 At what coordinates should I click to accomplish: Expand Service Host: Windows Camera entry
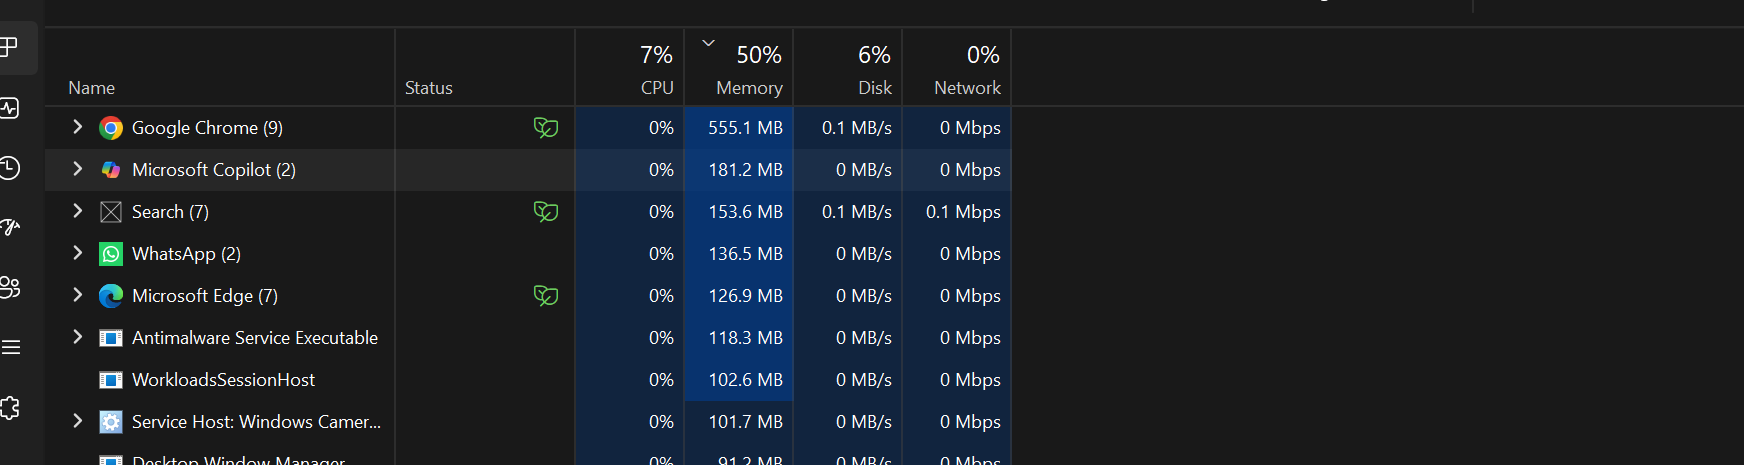tap(77, 421)
